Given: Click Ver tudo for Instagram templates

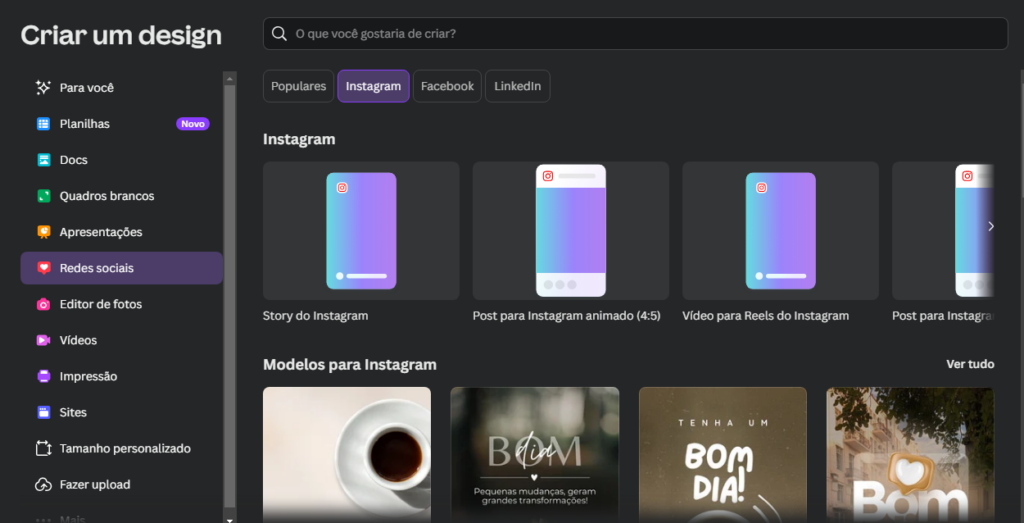Looking at the screenshot, I should [970, 364].
